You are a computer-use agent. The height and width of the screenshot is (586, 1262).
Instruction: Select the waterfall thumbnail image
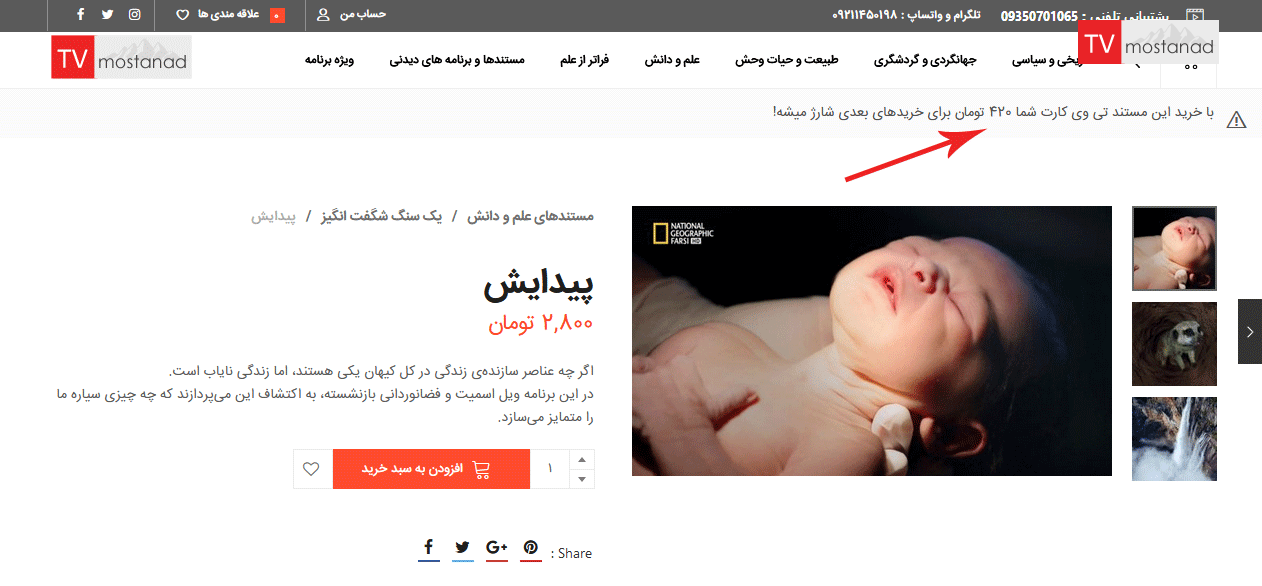pyautogui.click(x=1174, y=439)
